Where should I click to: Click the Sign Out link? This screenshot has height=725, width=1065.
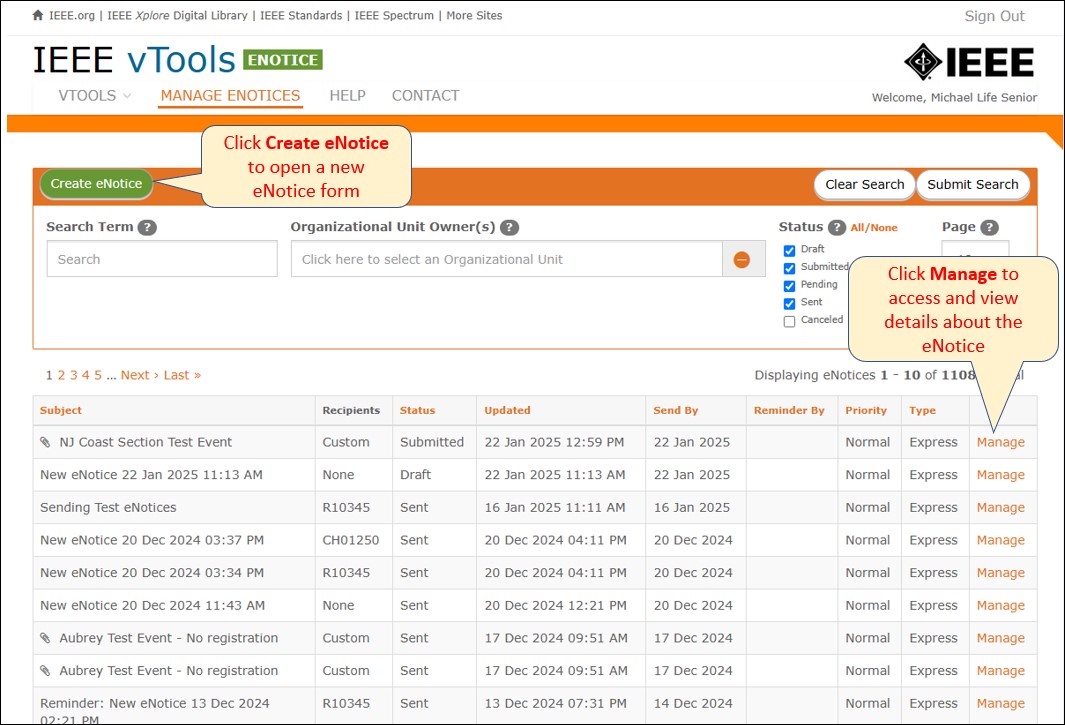(x=994, y=16)
